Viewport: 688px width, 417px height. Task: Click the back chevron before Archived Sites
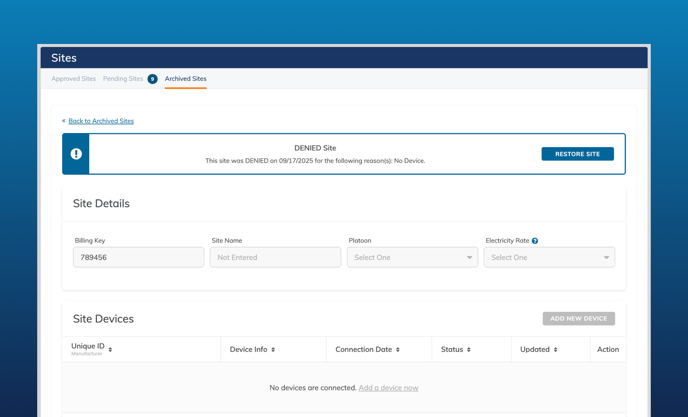click(64, 121)
